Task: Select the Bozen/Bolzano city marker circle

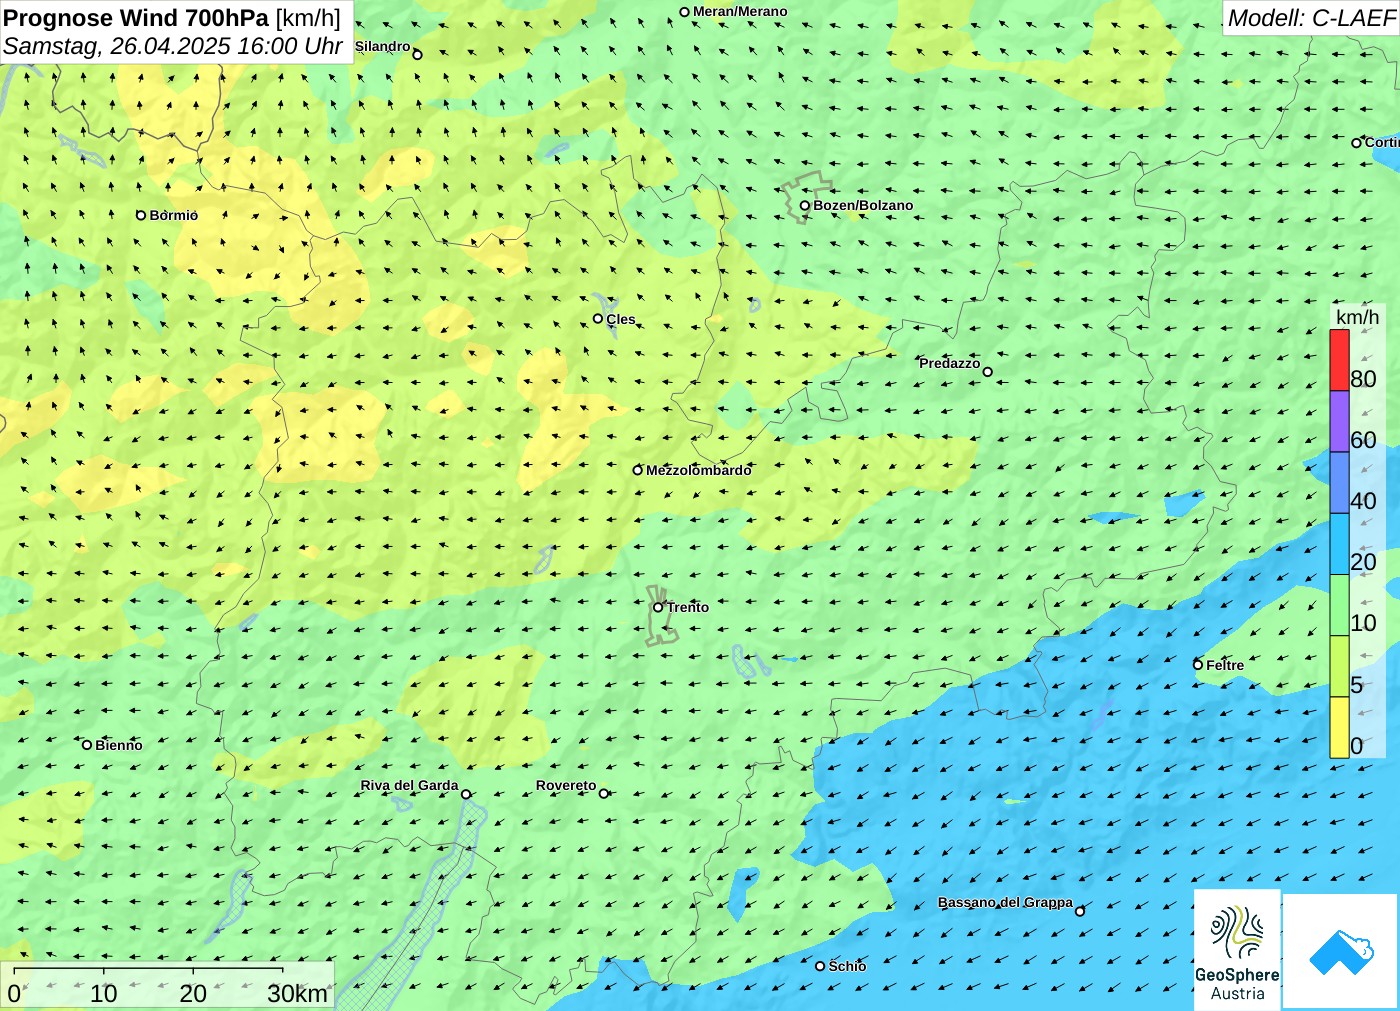Action: pos(805,206)
